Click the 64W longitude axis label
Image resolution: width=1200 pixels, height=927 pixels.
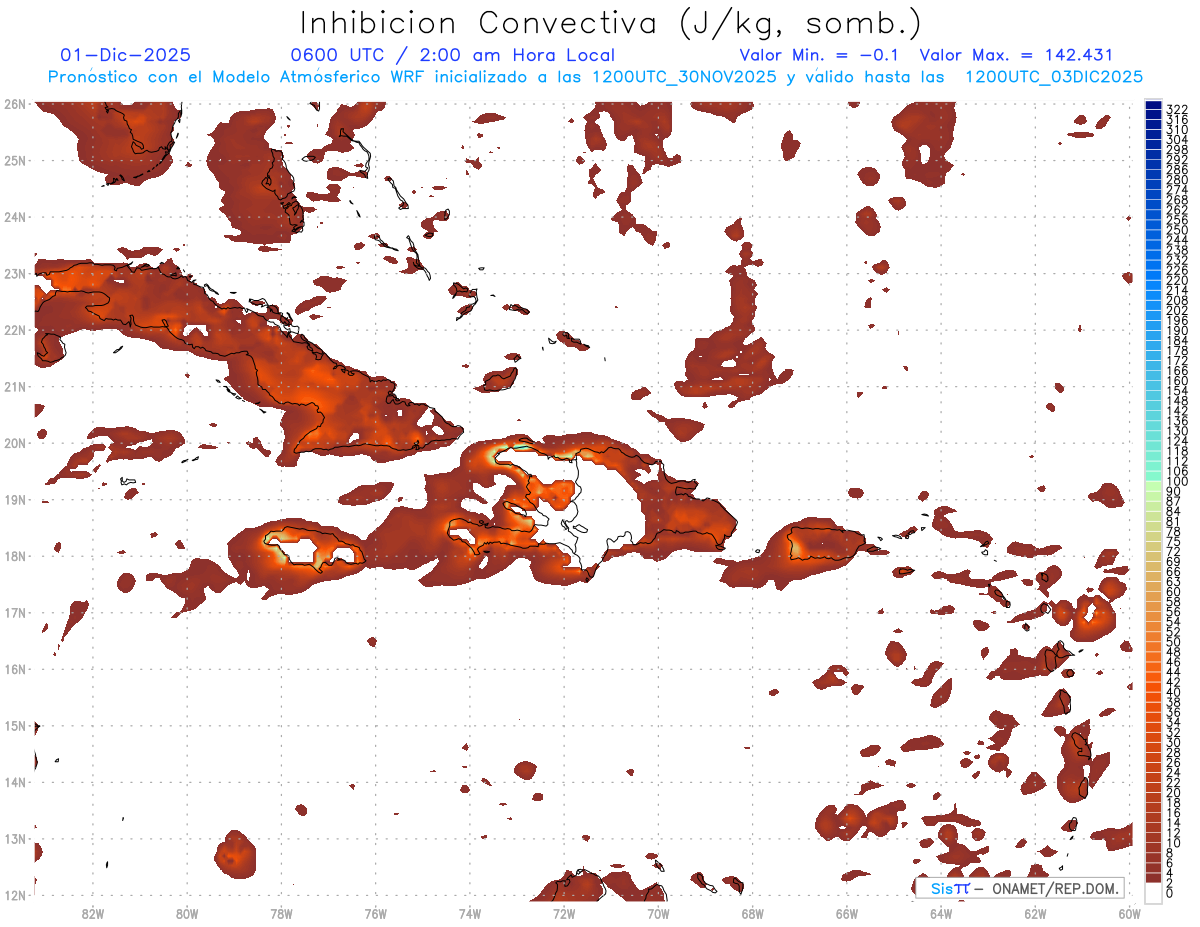[x=941, y=912]
